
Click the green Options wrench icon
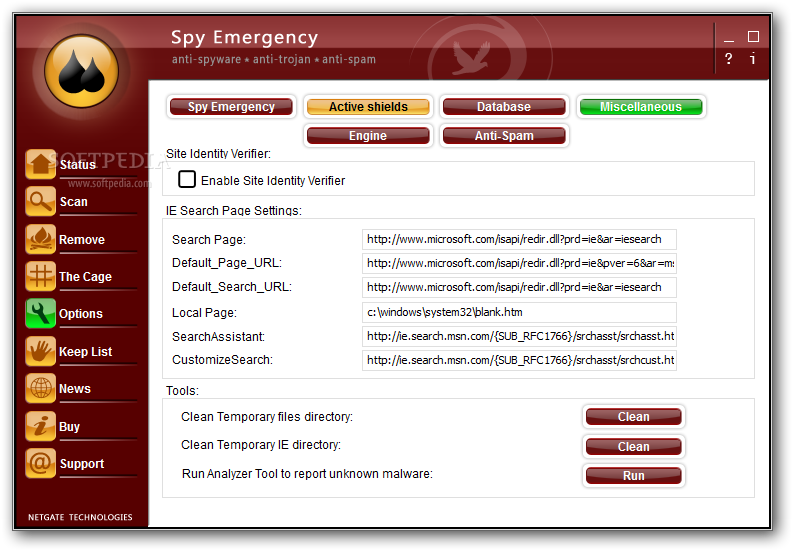click(40, 313)
